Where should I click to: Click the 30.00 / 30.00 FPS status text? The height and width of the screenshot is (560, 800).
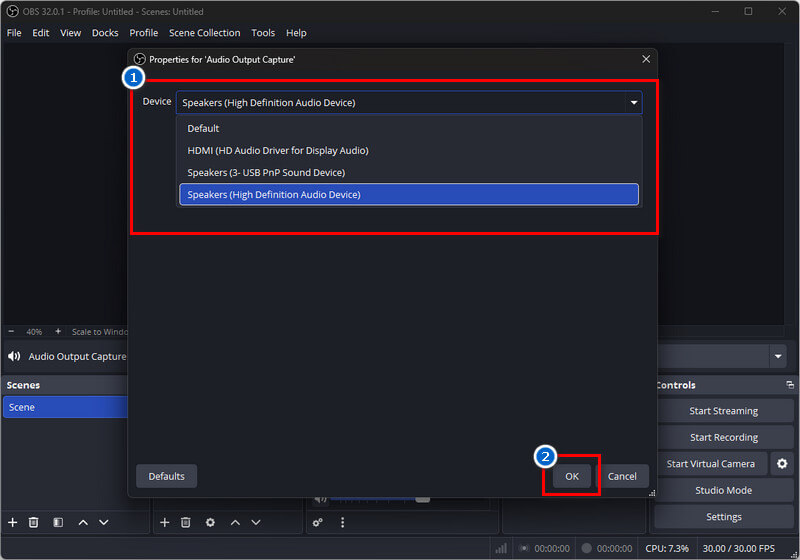coord(738,548)
